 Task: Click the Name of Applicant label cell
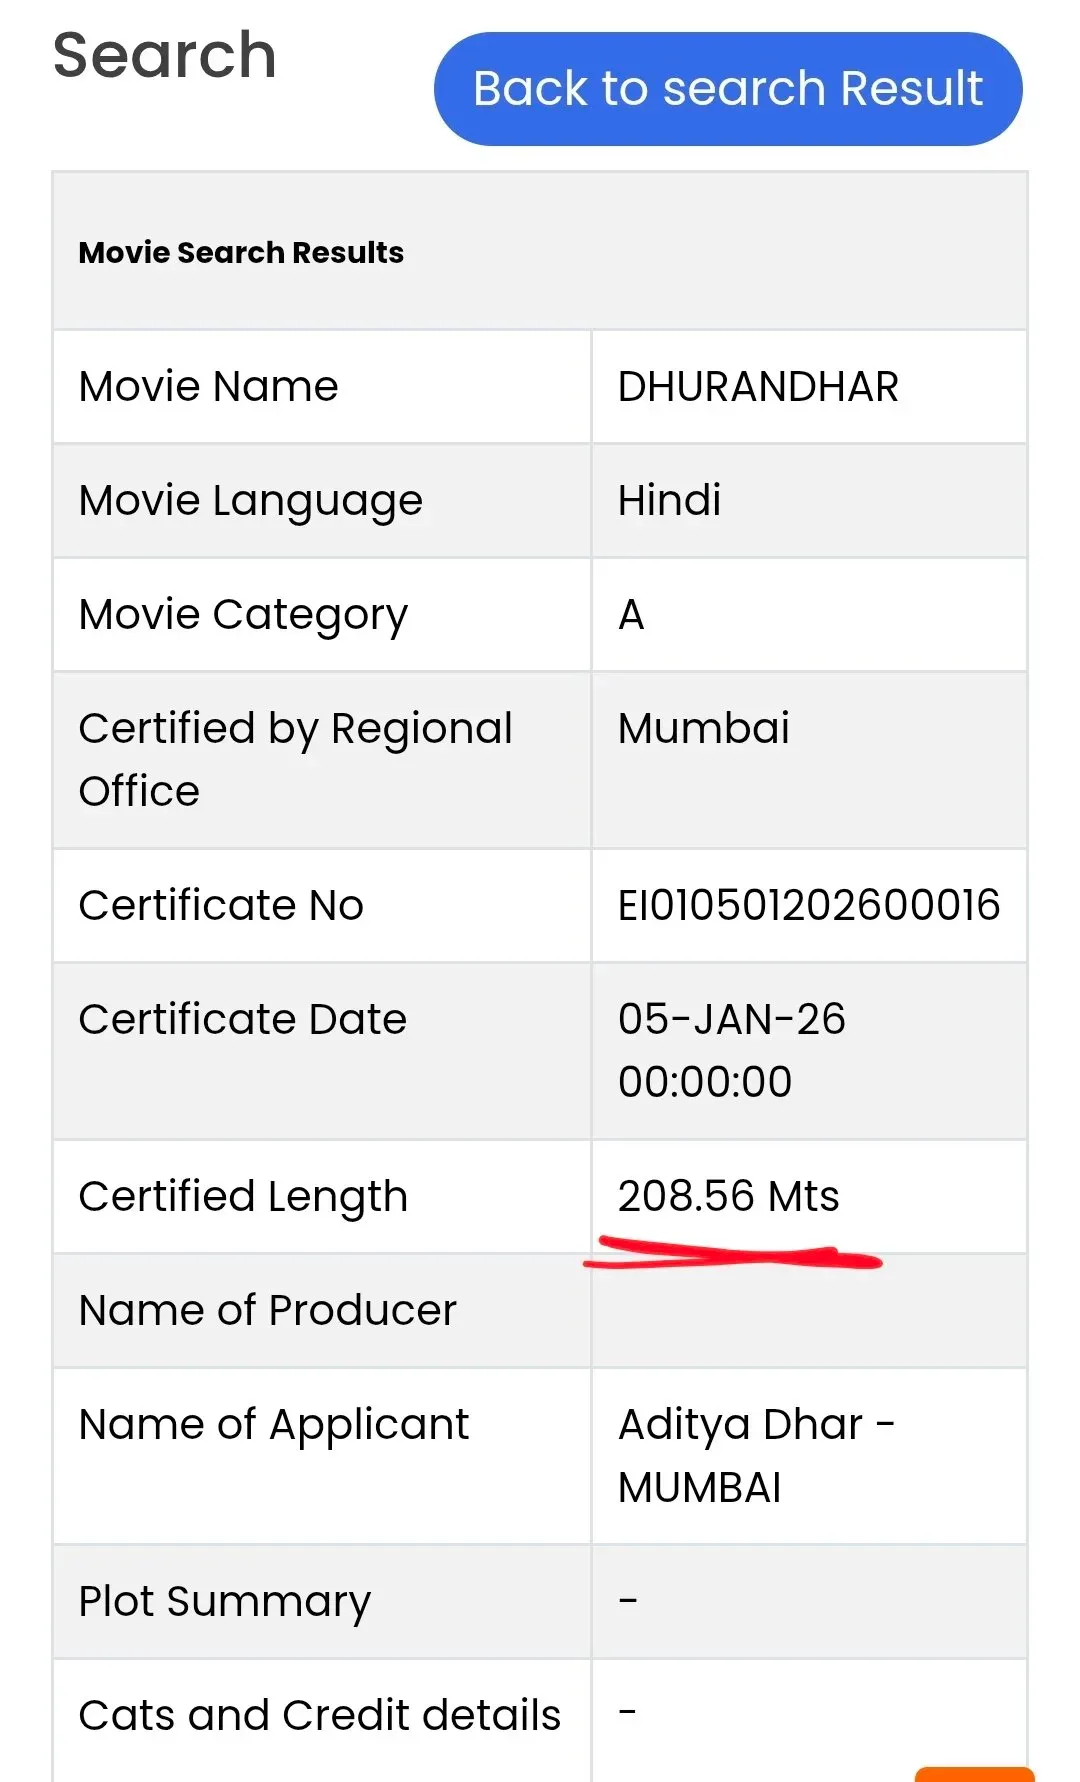tap(273, 1423)
